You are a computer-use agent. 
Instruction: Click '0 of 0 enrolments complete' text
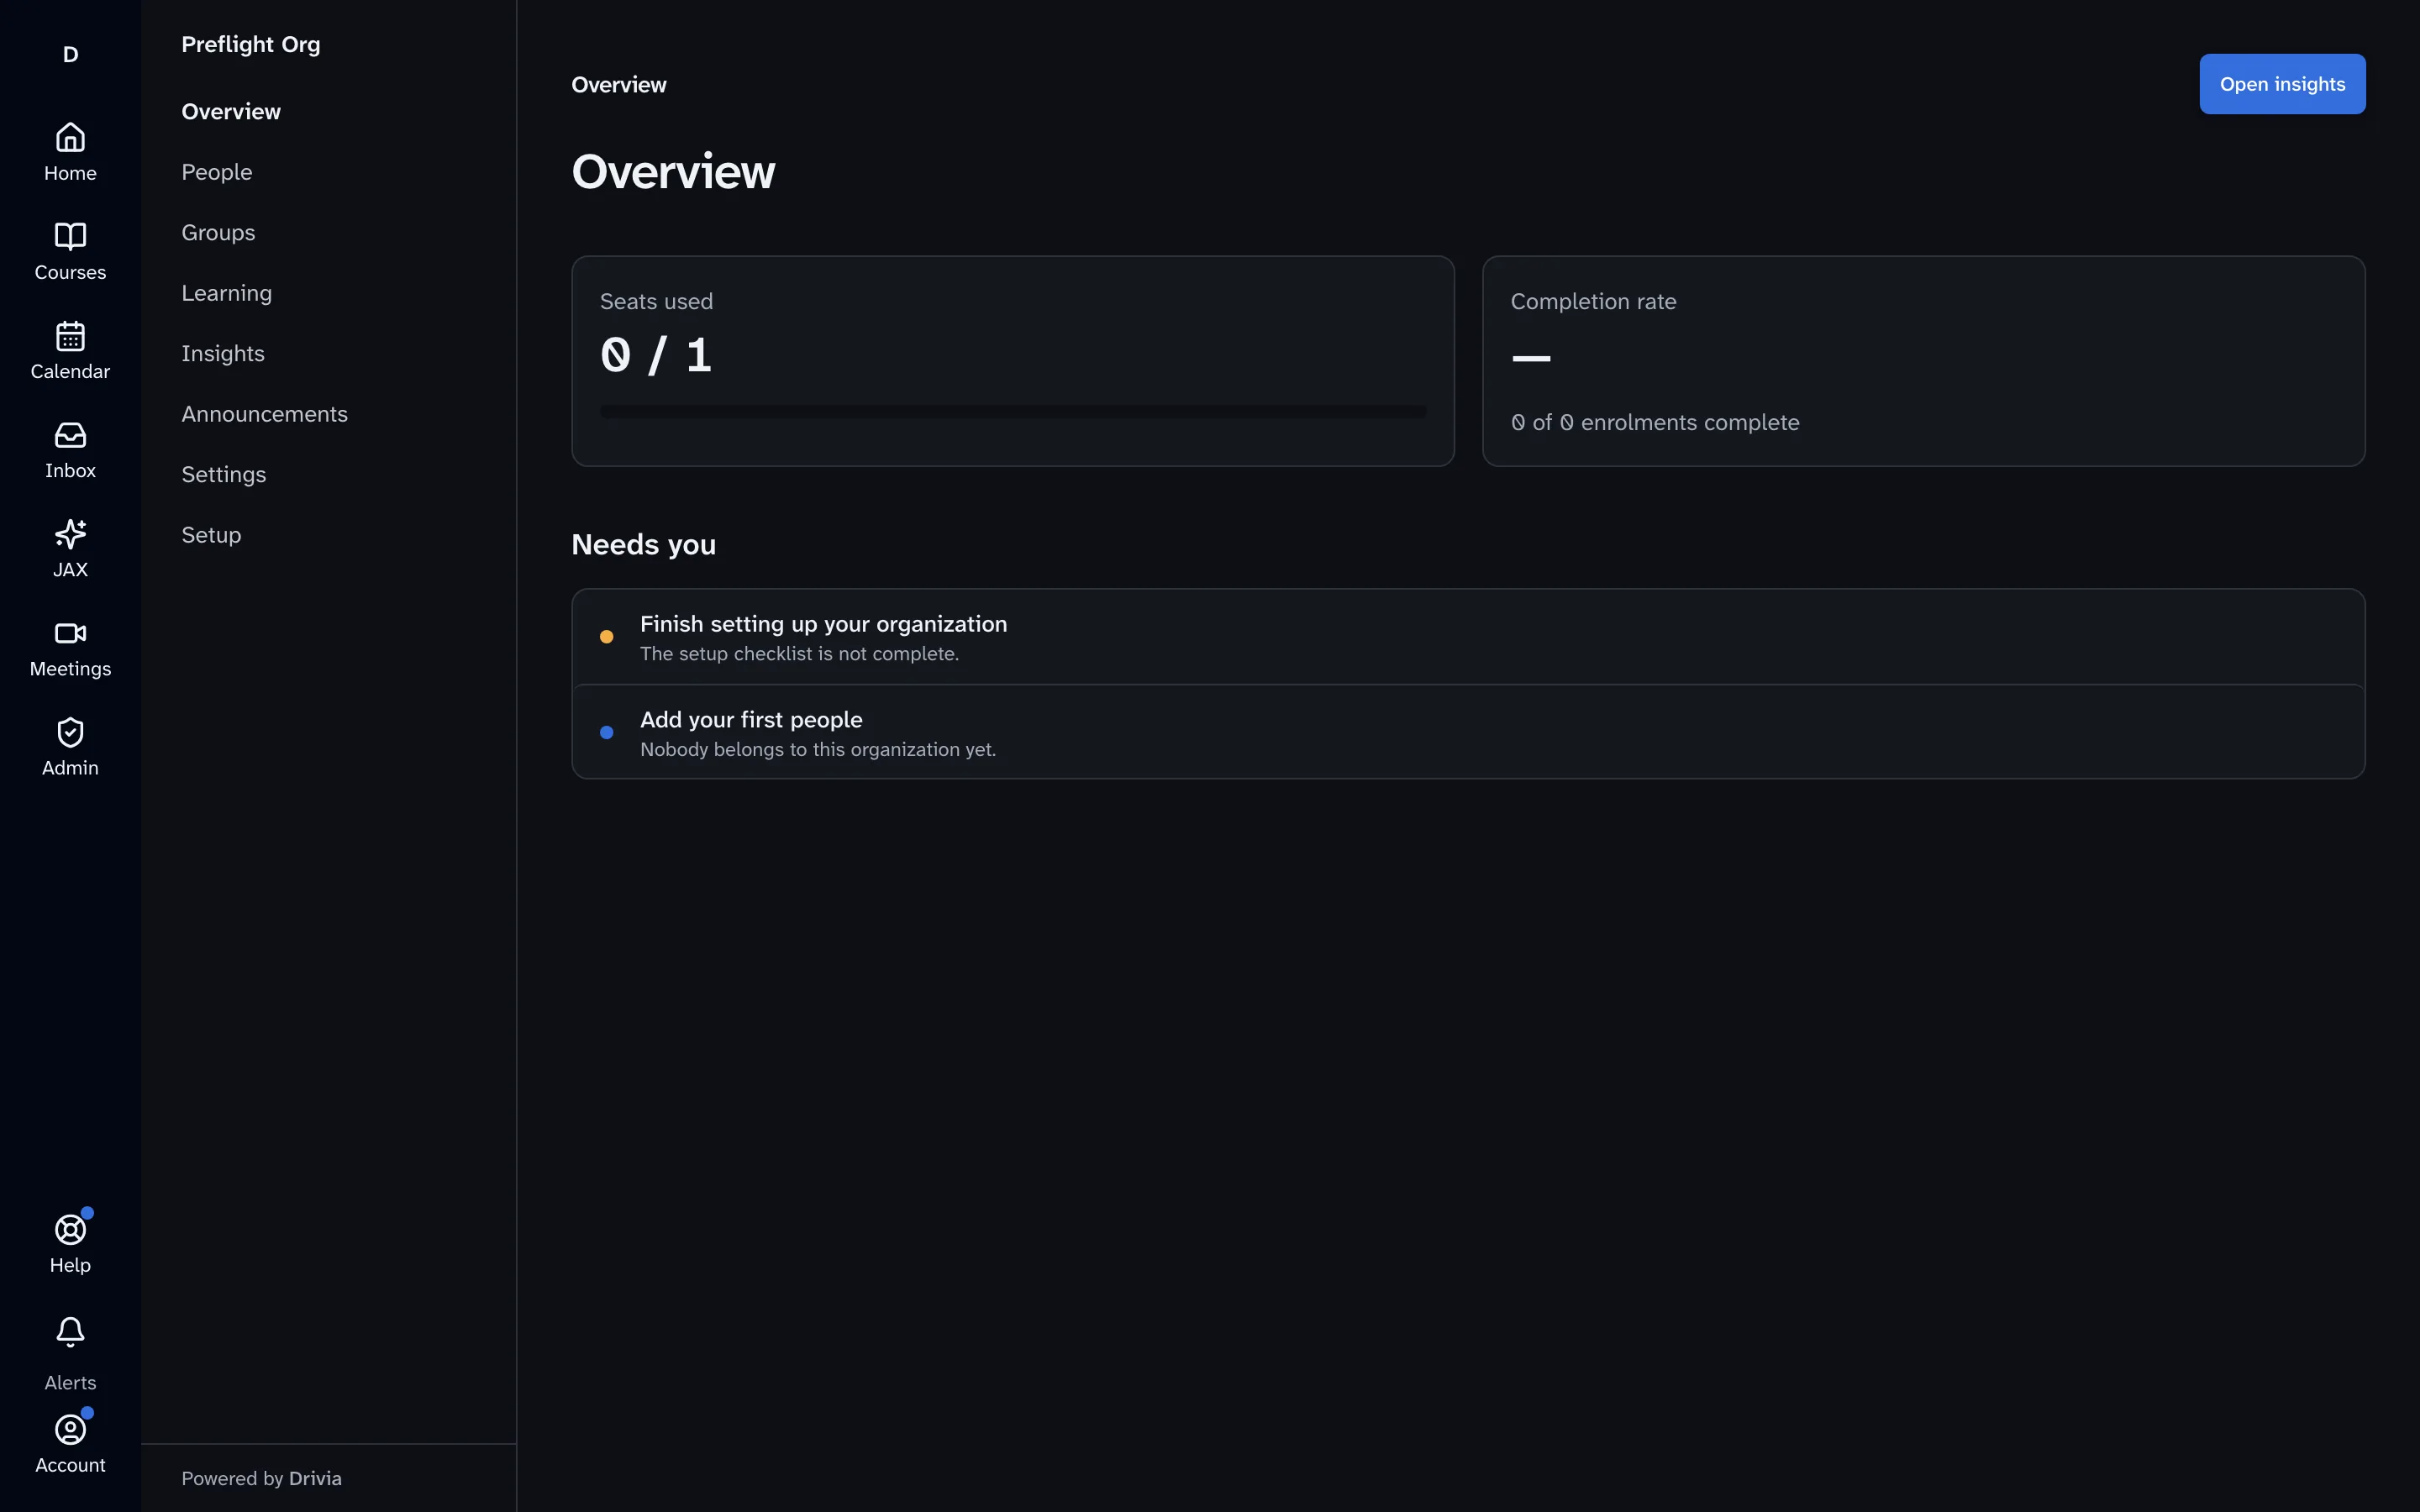(x=1655, y=422)
